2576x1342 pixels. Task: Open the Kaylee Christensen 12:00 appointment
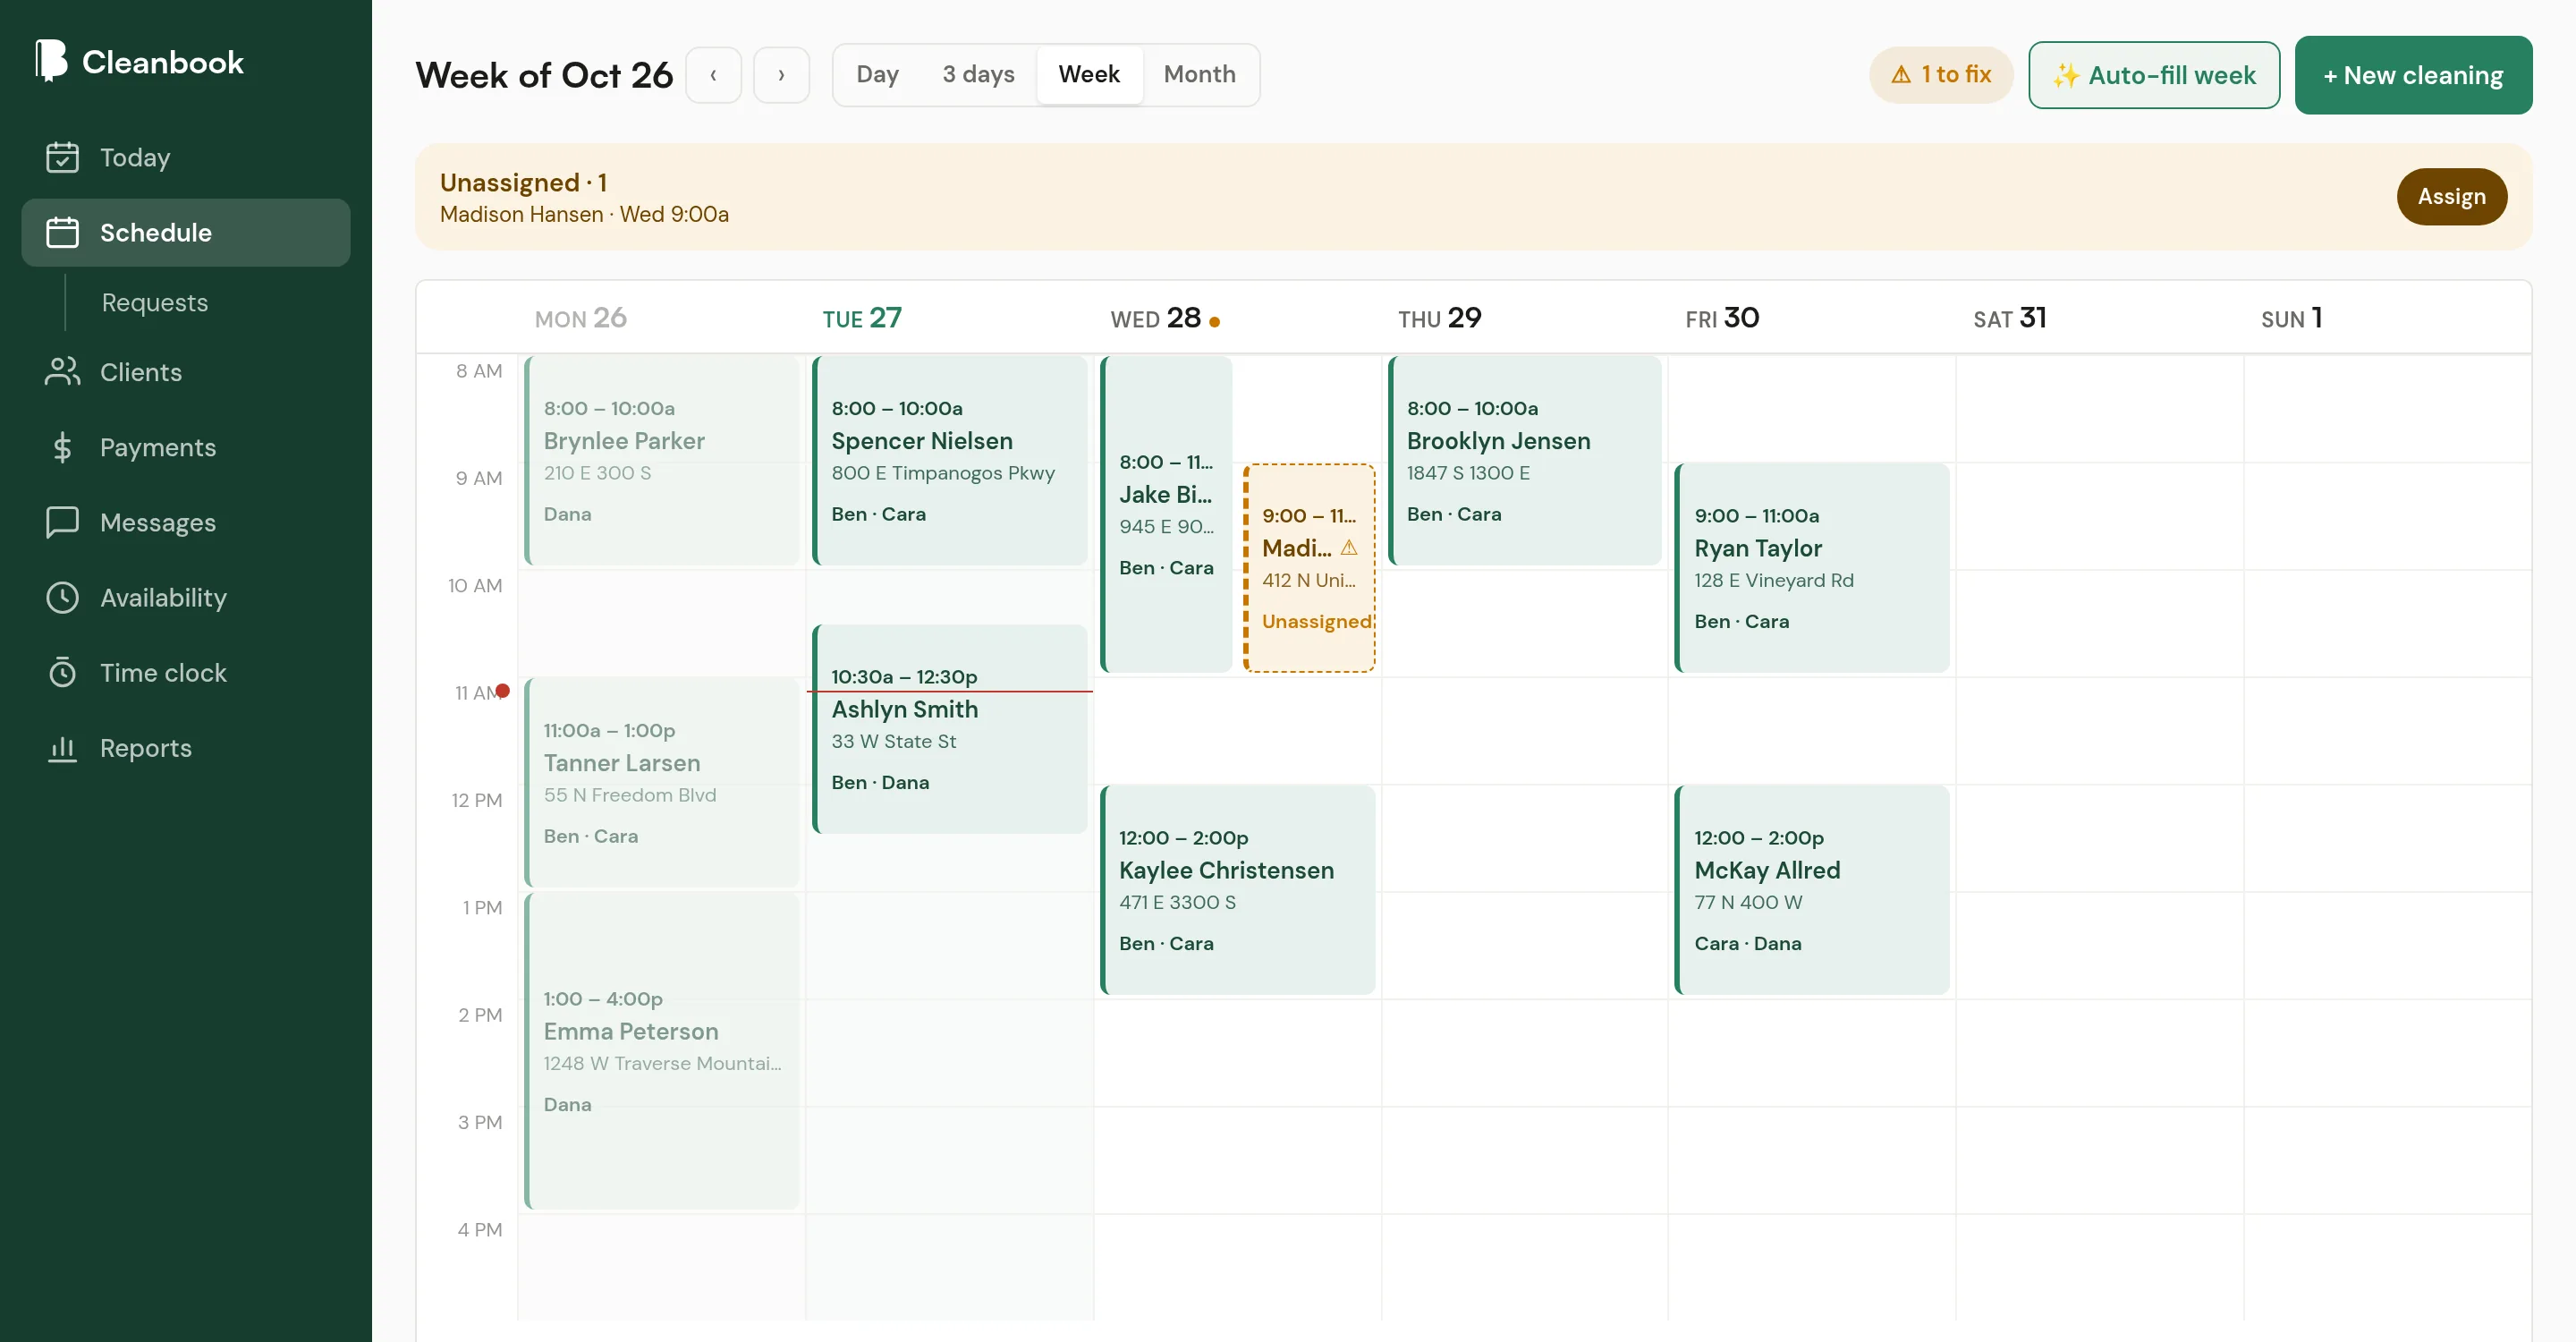point(1237,890)
